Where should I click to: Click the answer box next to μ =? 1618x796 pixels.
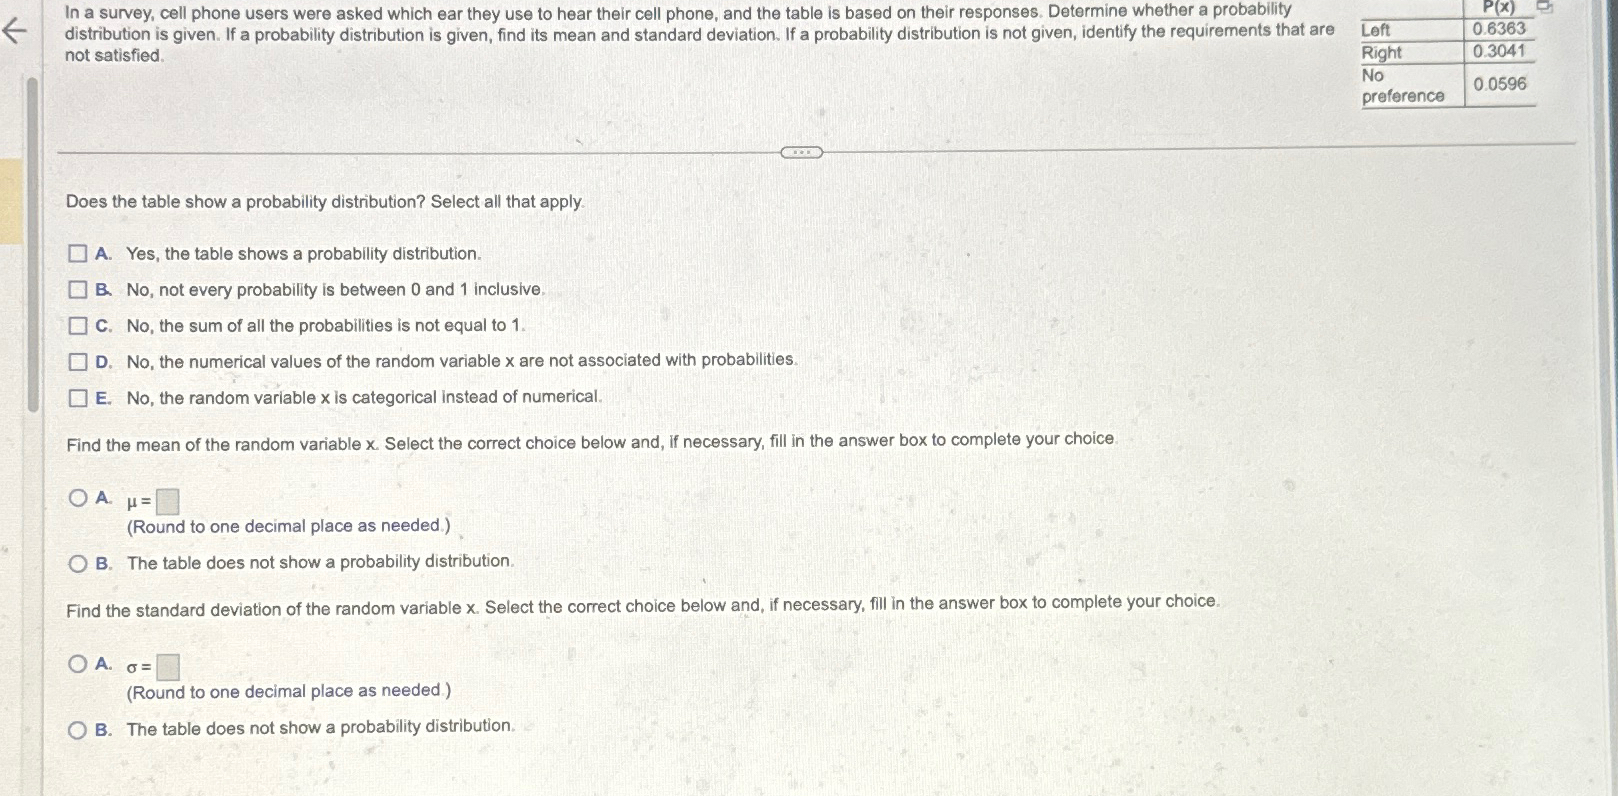[167, 503]
